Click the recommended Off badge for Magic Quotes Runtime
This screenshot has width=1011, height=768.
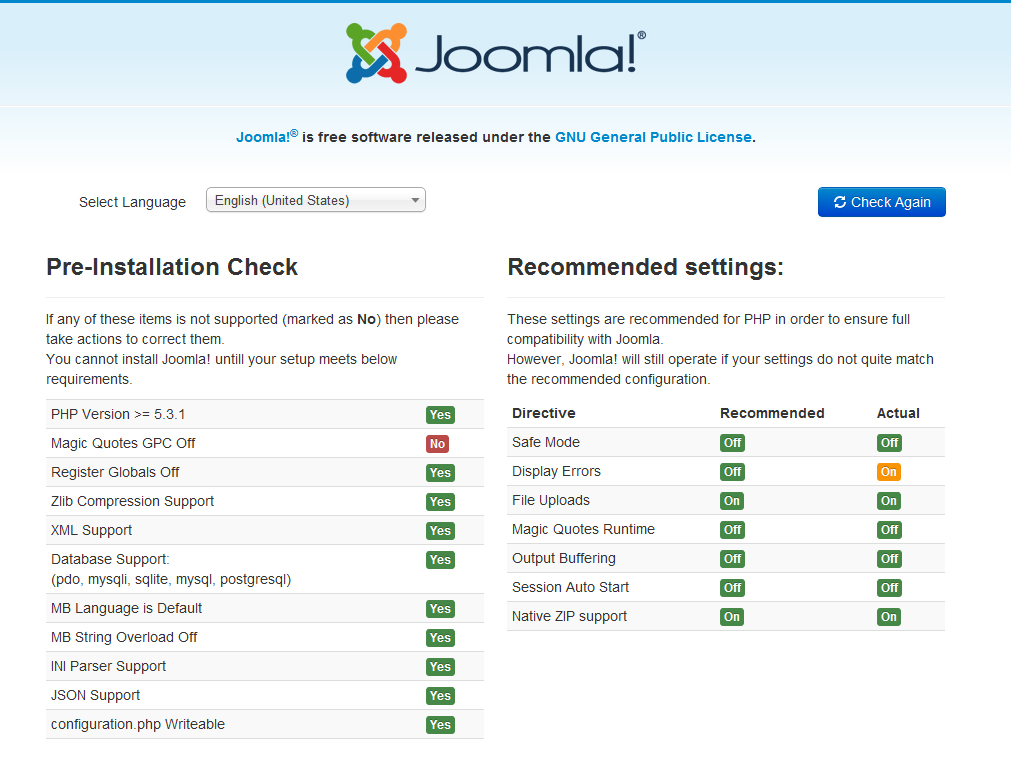(x=732, y=530)
